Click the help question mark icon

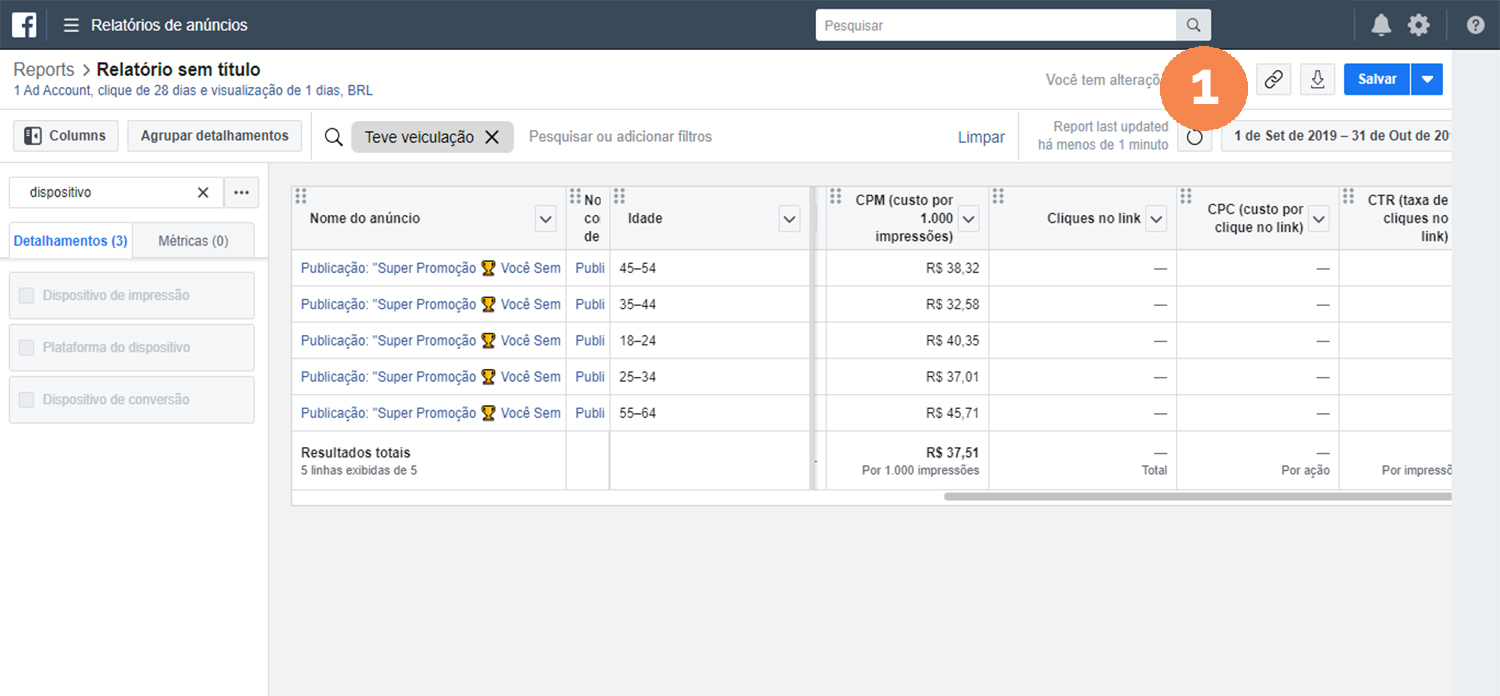click(1475, 25)
